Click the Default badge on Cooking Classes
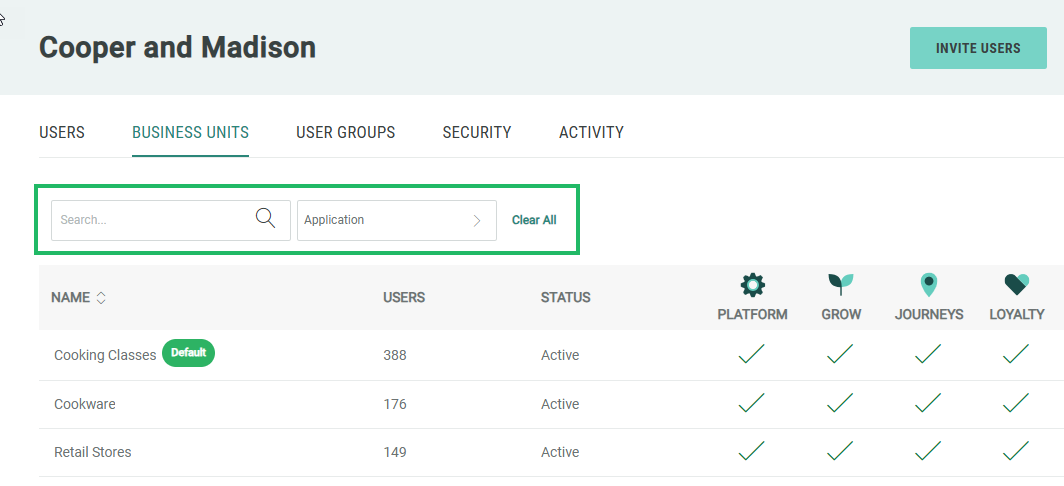This screenshot has width=1064, height=486. point(188,353)
